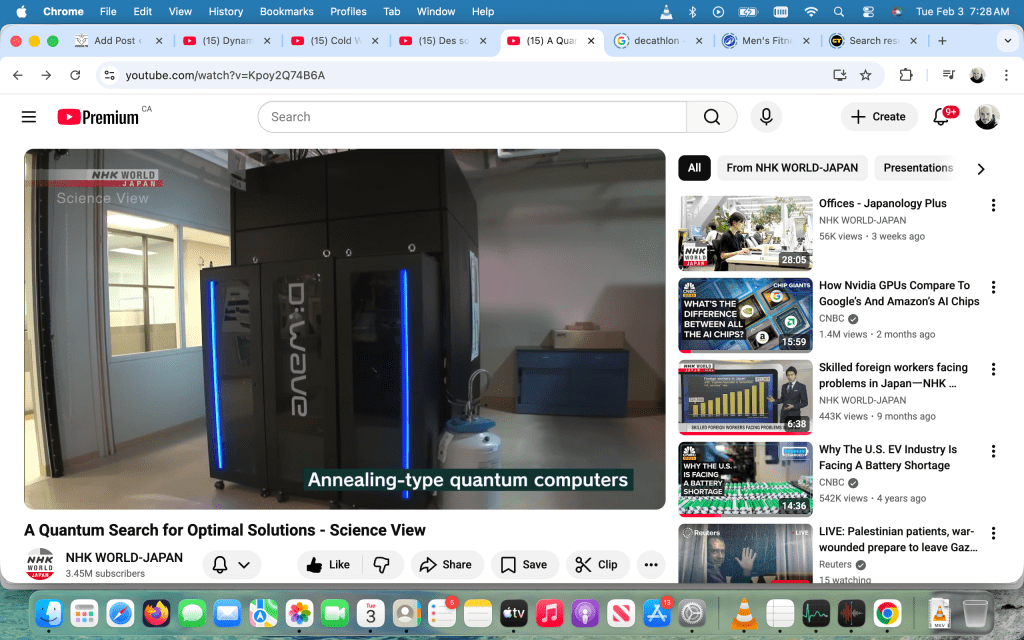Open YouTube notifications bell
Image resolution: width=1024 pixels, height=640 pixels.
[x=941, y=117]
